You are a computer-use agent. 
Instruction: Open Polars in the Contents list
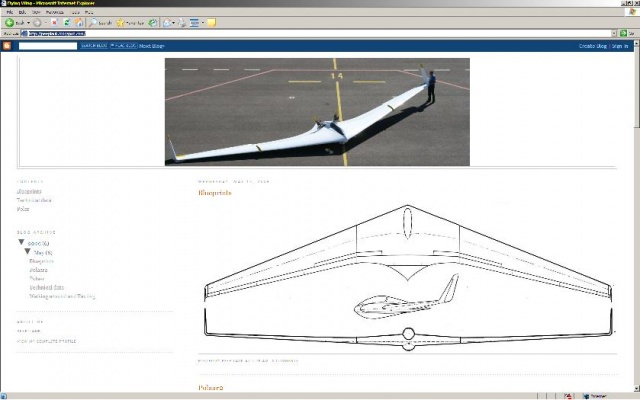tap(23, 209)
